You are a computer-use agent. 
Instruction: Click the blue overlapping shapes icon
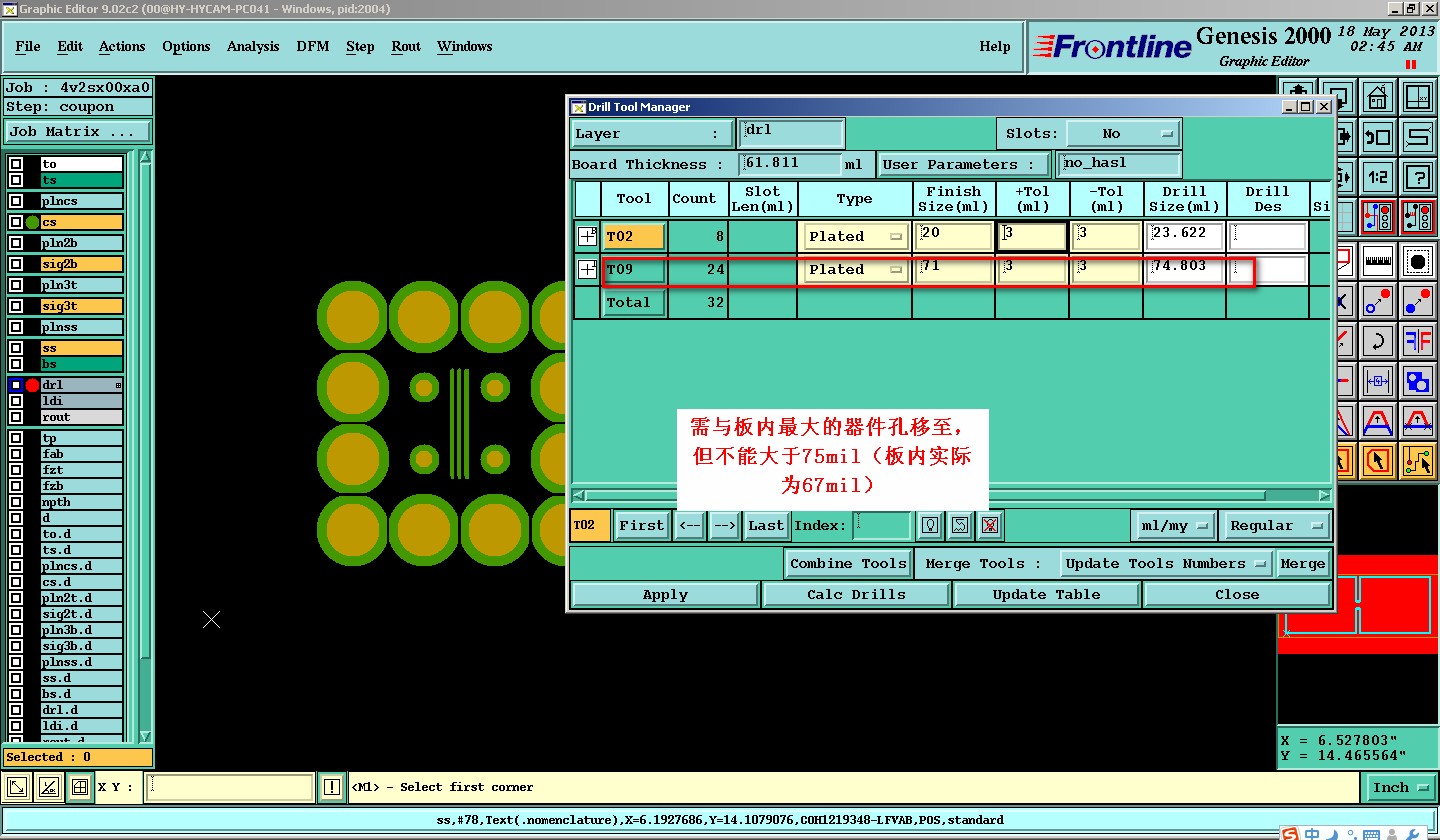(1418, 381)
